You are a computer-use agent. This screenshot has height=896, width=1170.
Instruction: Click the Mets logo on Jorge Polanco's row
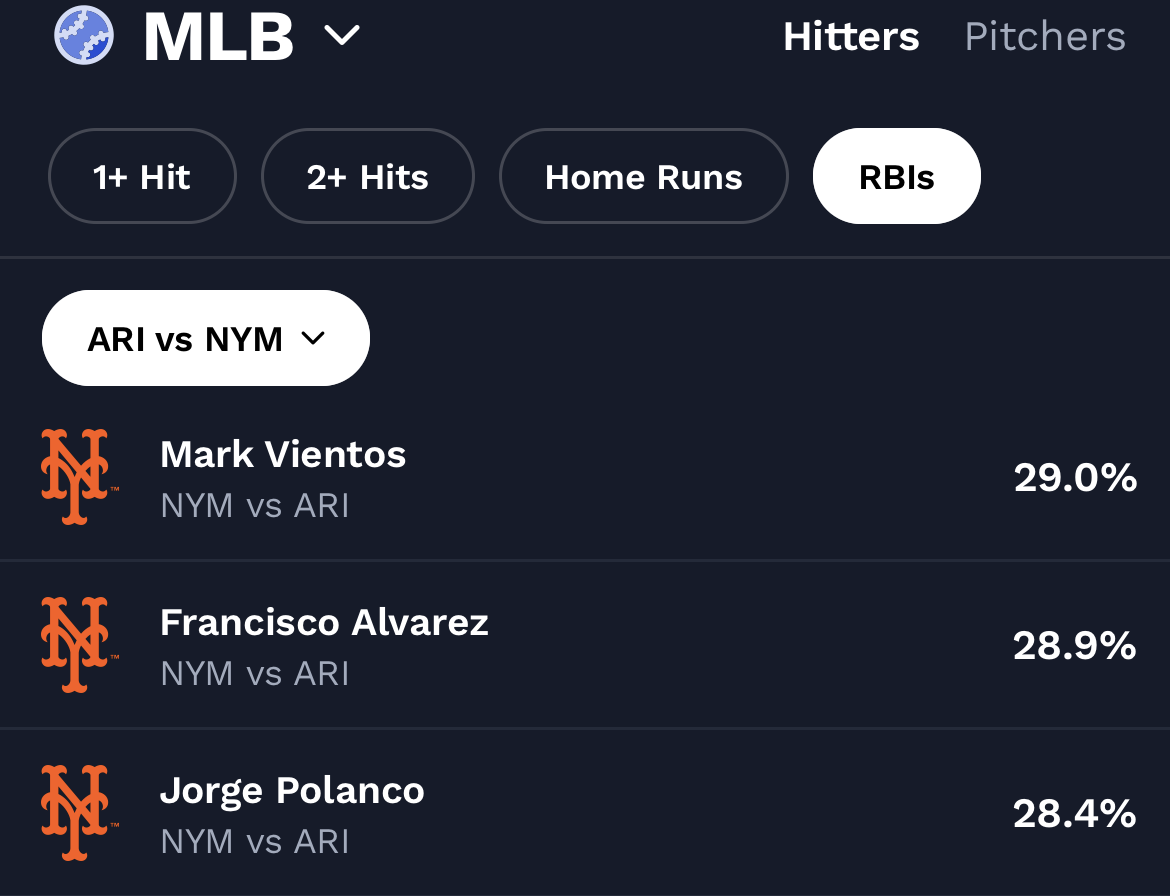78,813
